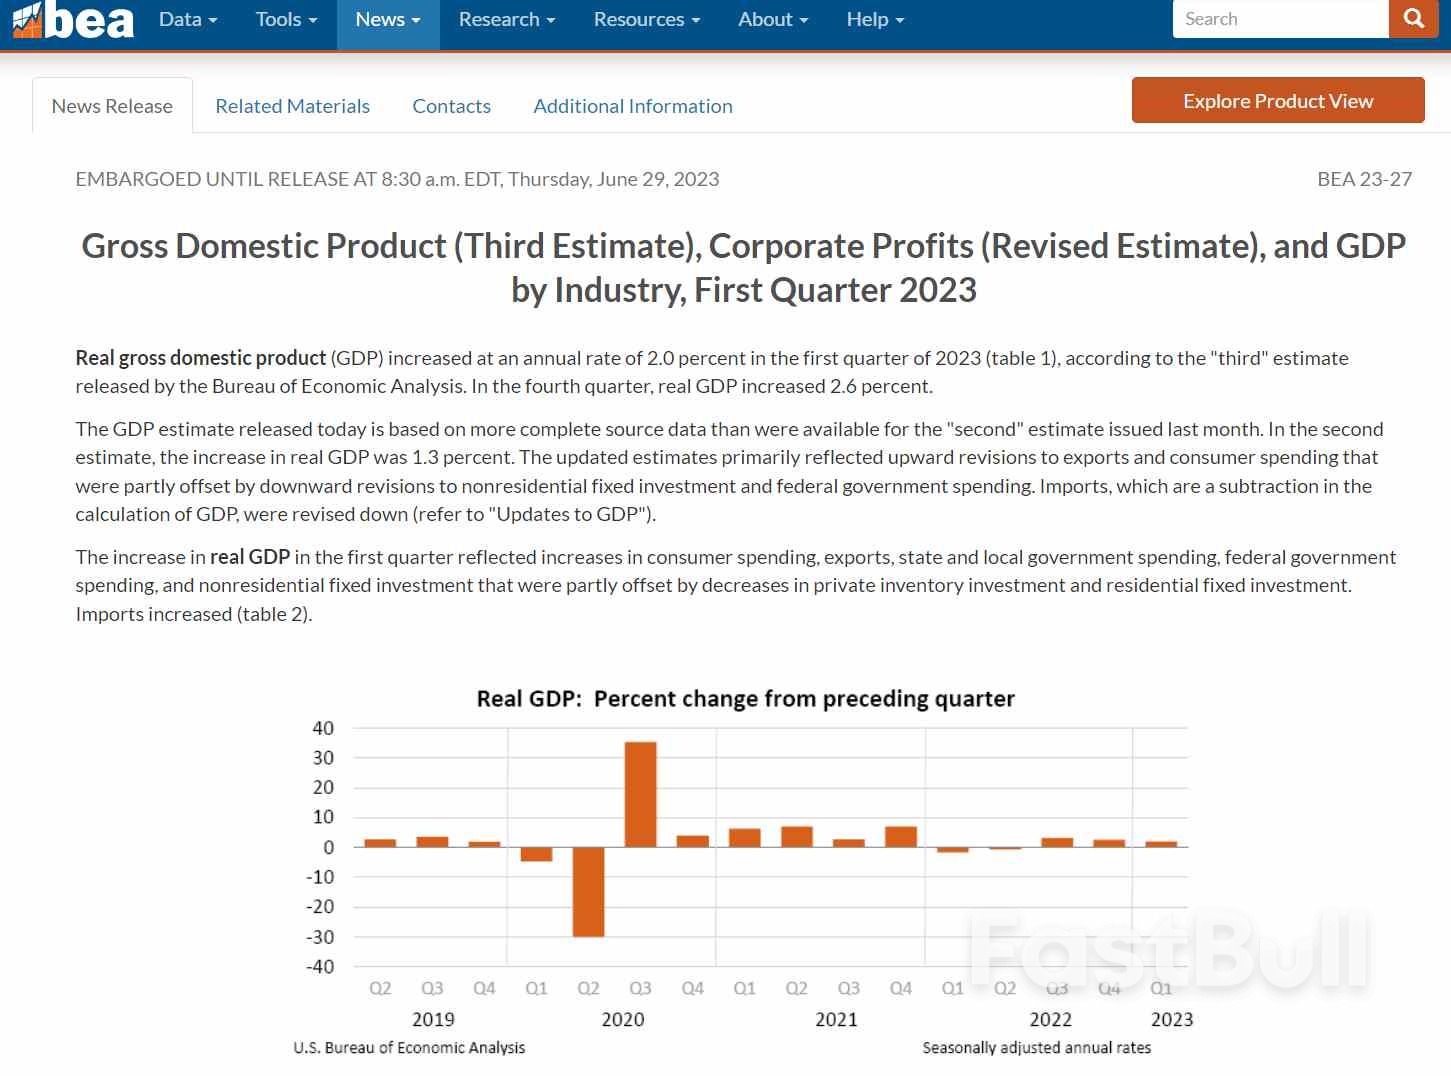The image size is (1451, 1076).
Task: Open the Research dropdown menu
Action: [507, 19]
